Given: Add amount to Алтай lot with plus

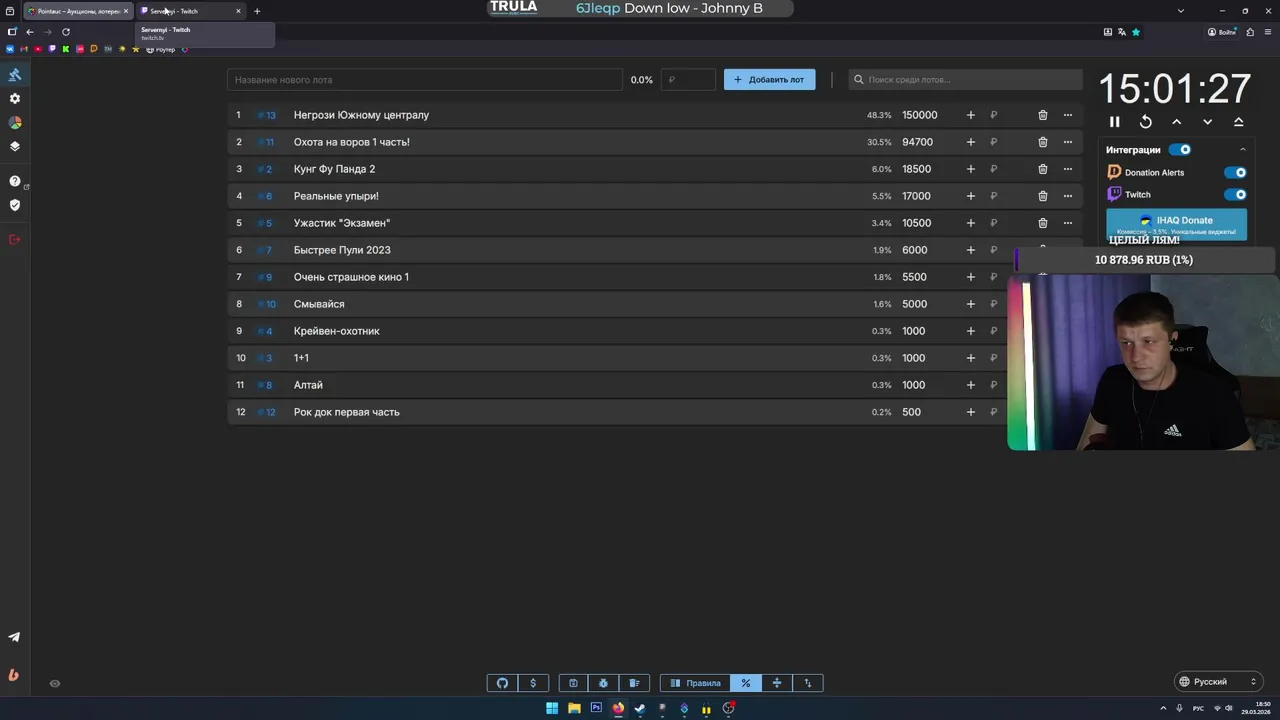Looking at the screenshot, I should click(970, 385).
